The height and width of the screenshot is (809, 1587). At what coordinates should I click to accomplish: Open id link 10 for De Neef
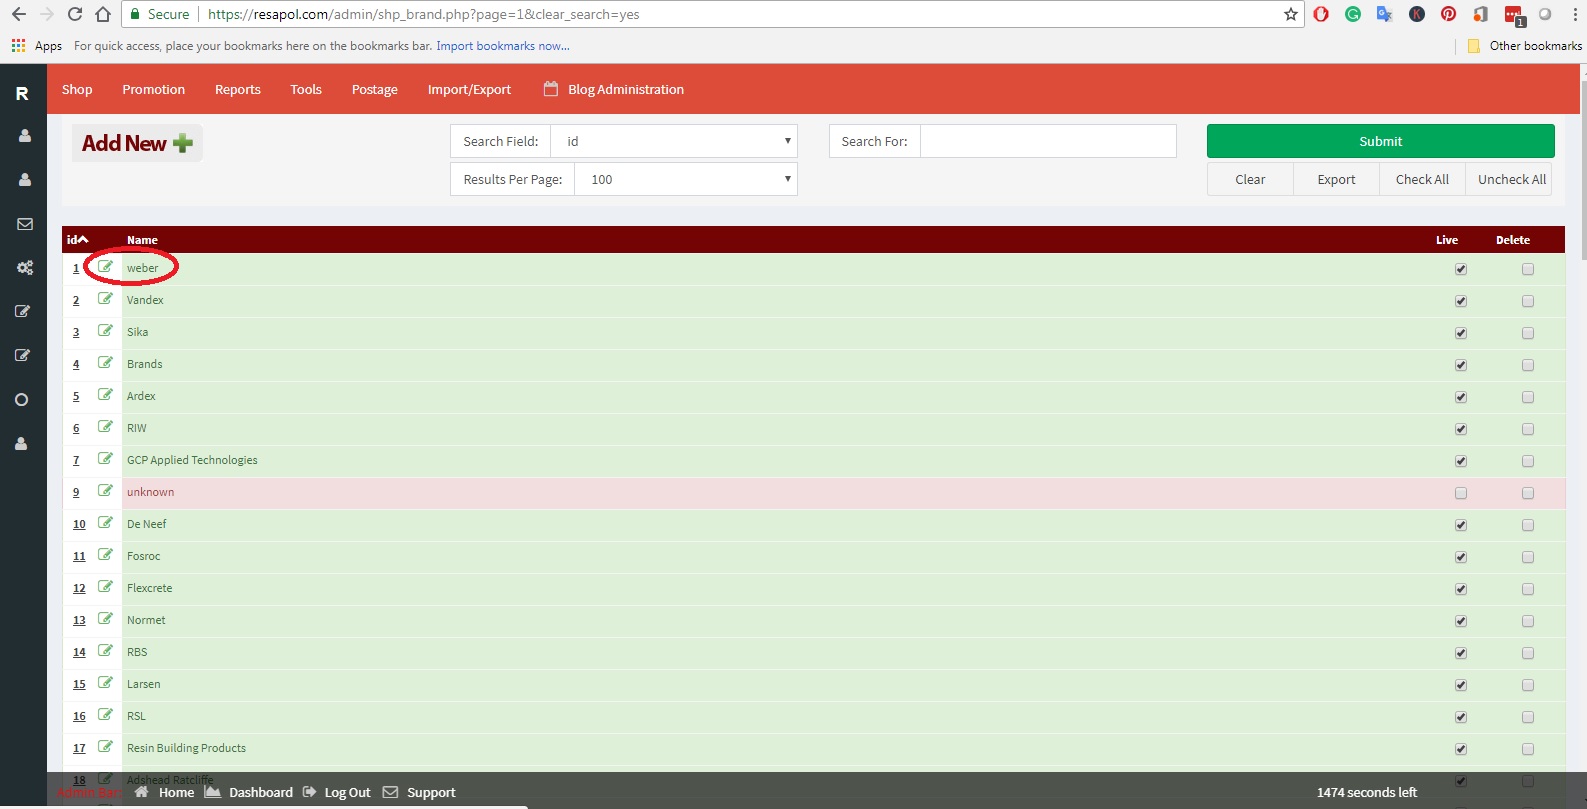click(79, 524)
